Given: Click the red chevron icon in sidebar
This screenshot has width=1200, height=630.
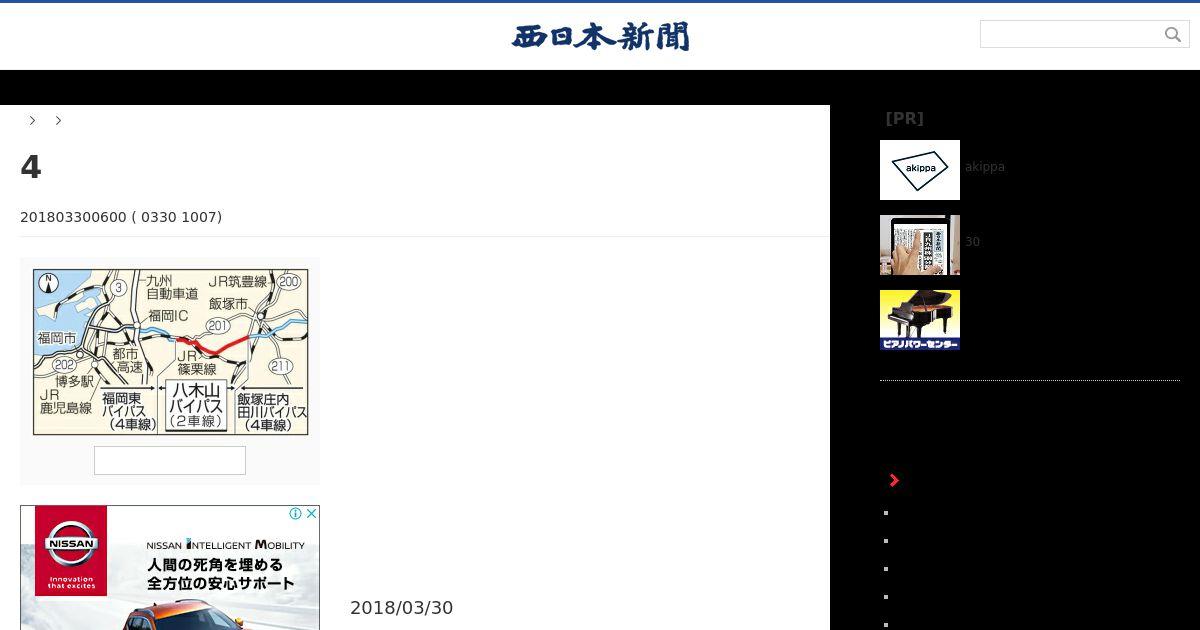Looking at the screenshot, I should tap(894, 481).
